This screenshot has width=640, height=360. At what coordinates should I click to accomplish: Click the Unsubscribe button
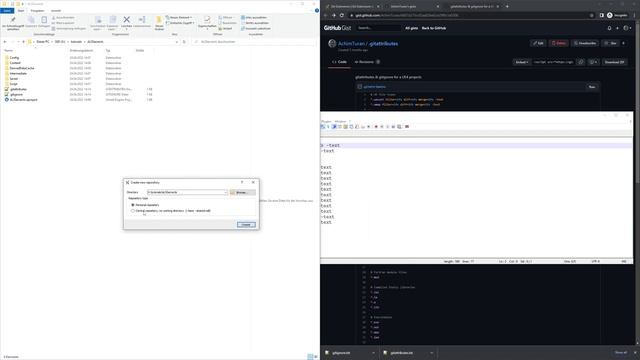(585, 43)
